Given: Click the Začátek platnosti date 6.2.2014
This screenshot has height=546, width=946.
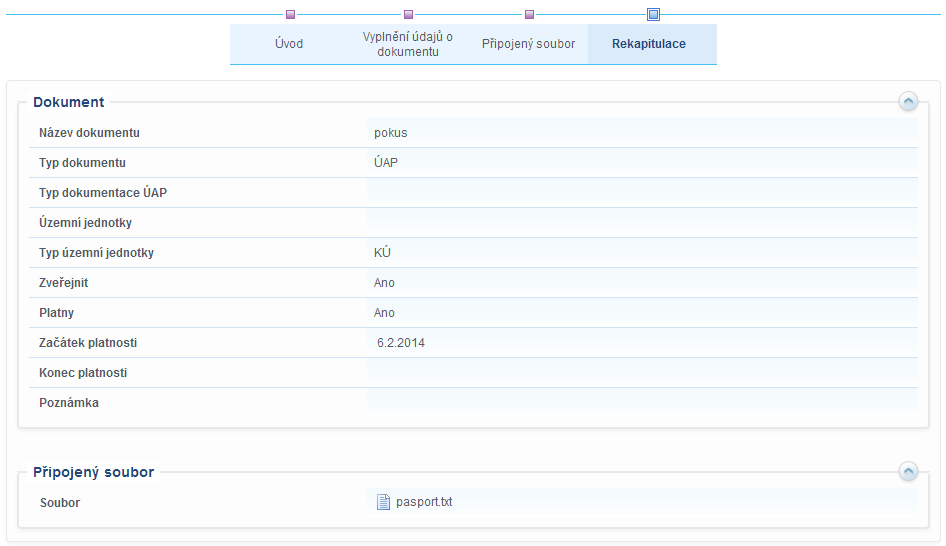Looking at the screenshot, I should click(401, 343).
